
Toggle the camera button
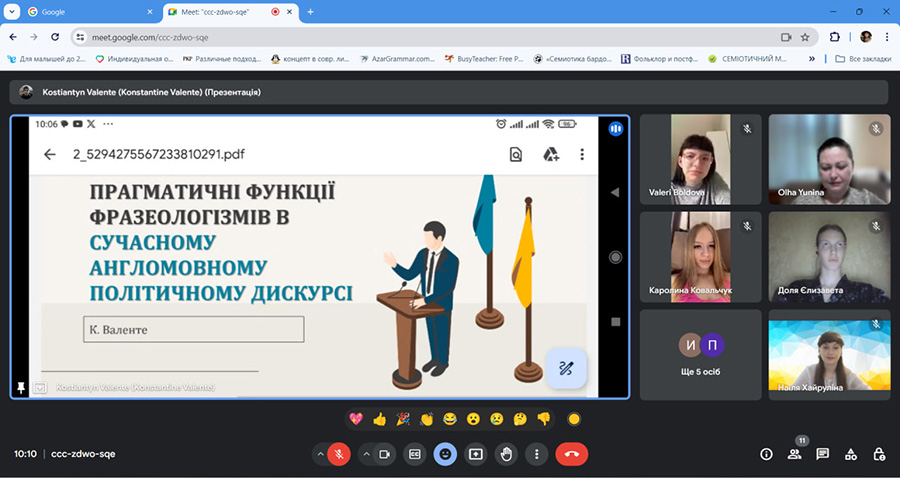tap(385, 454)
